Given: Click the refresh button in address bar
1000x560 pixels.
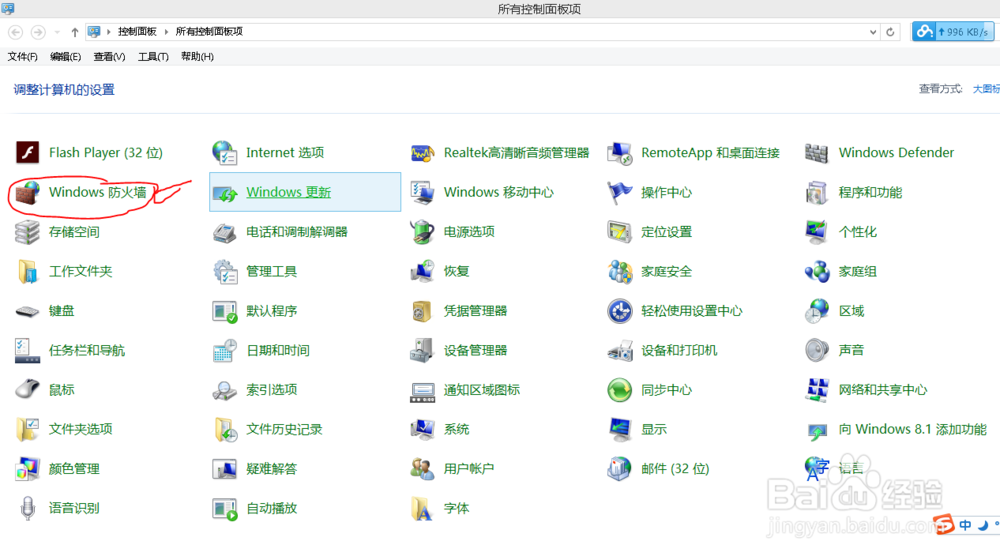Looking at the screenshot, I should pyautogui.click(x=890, y=32).
